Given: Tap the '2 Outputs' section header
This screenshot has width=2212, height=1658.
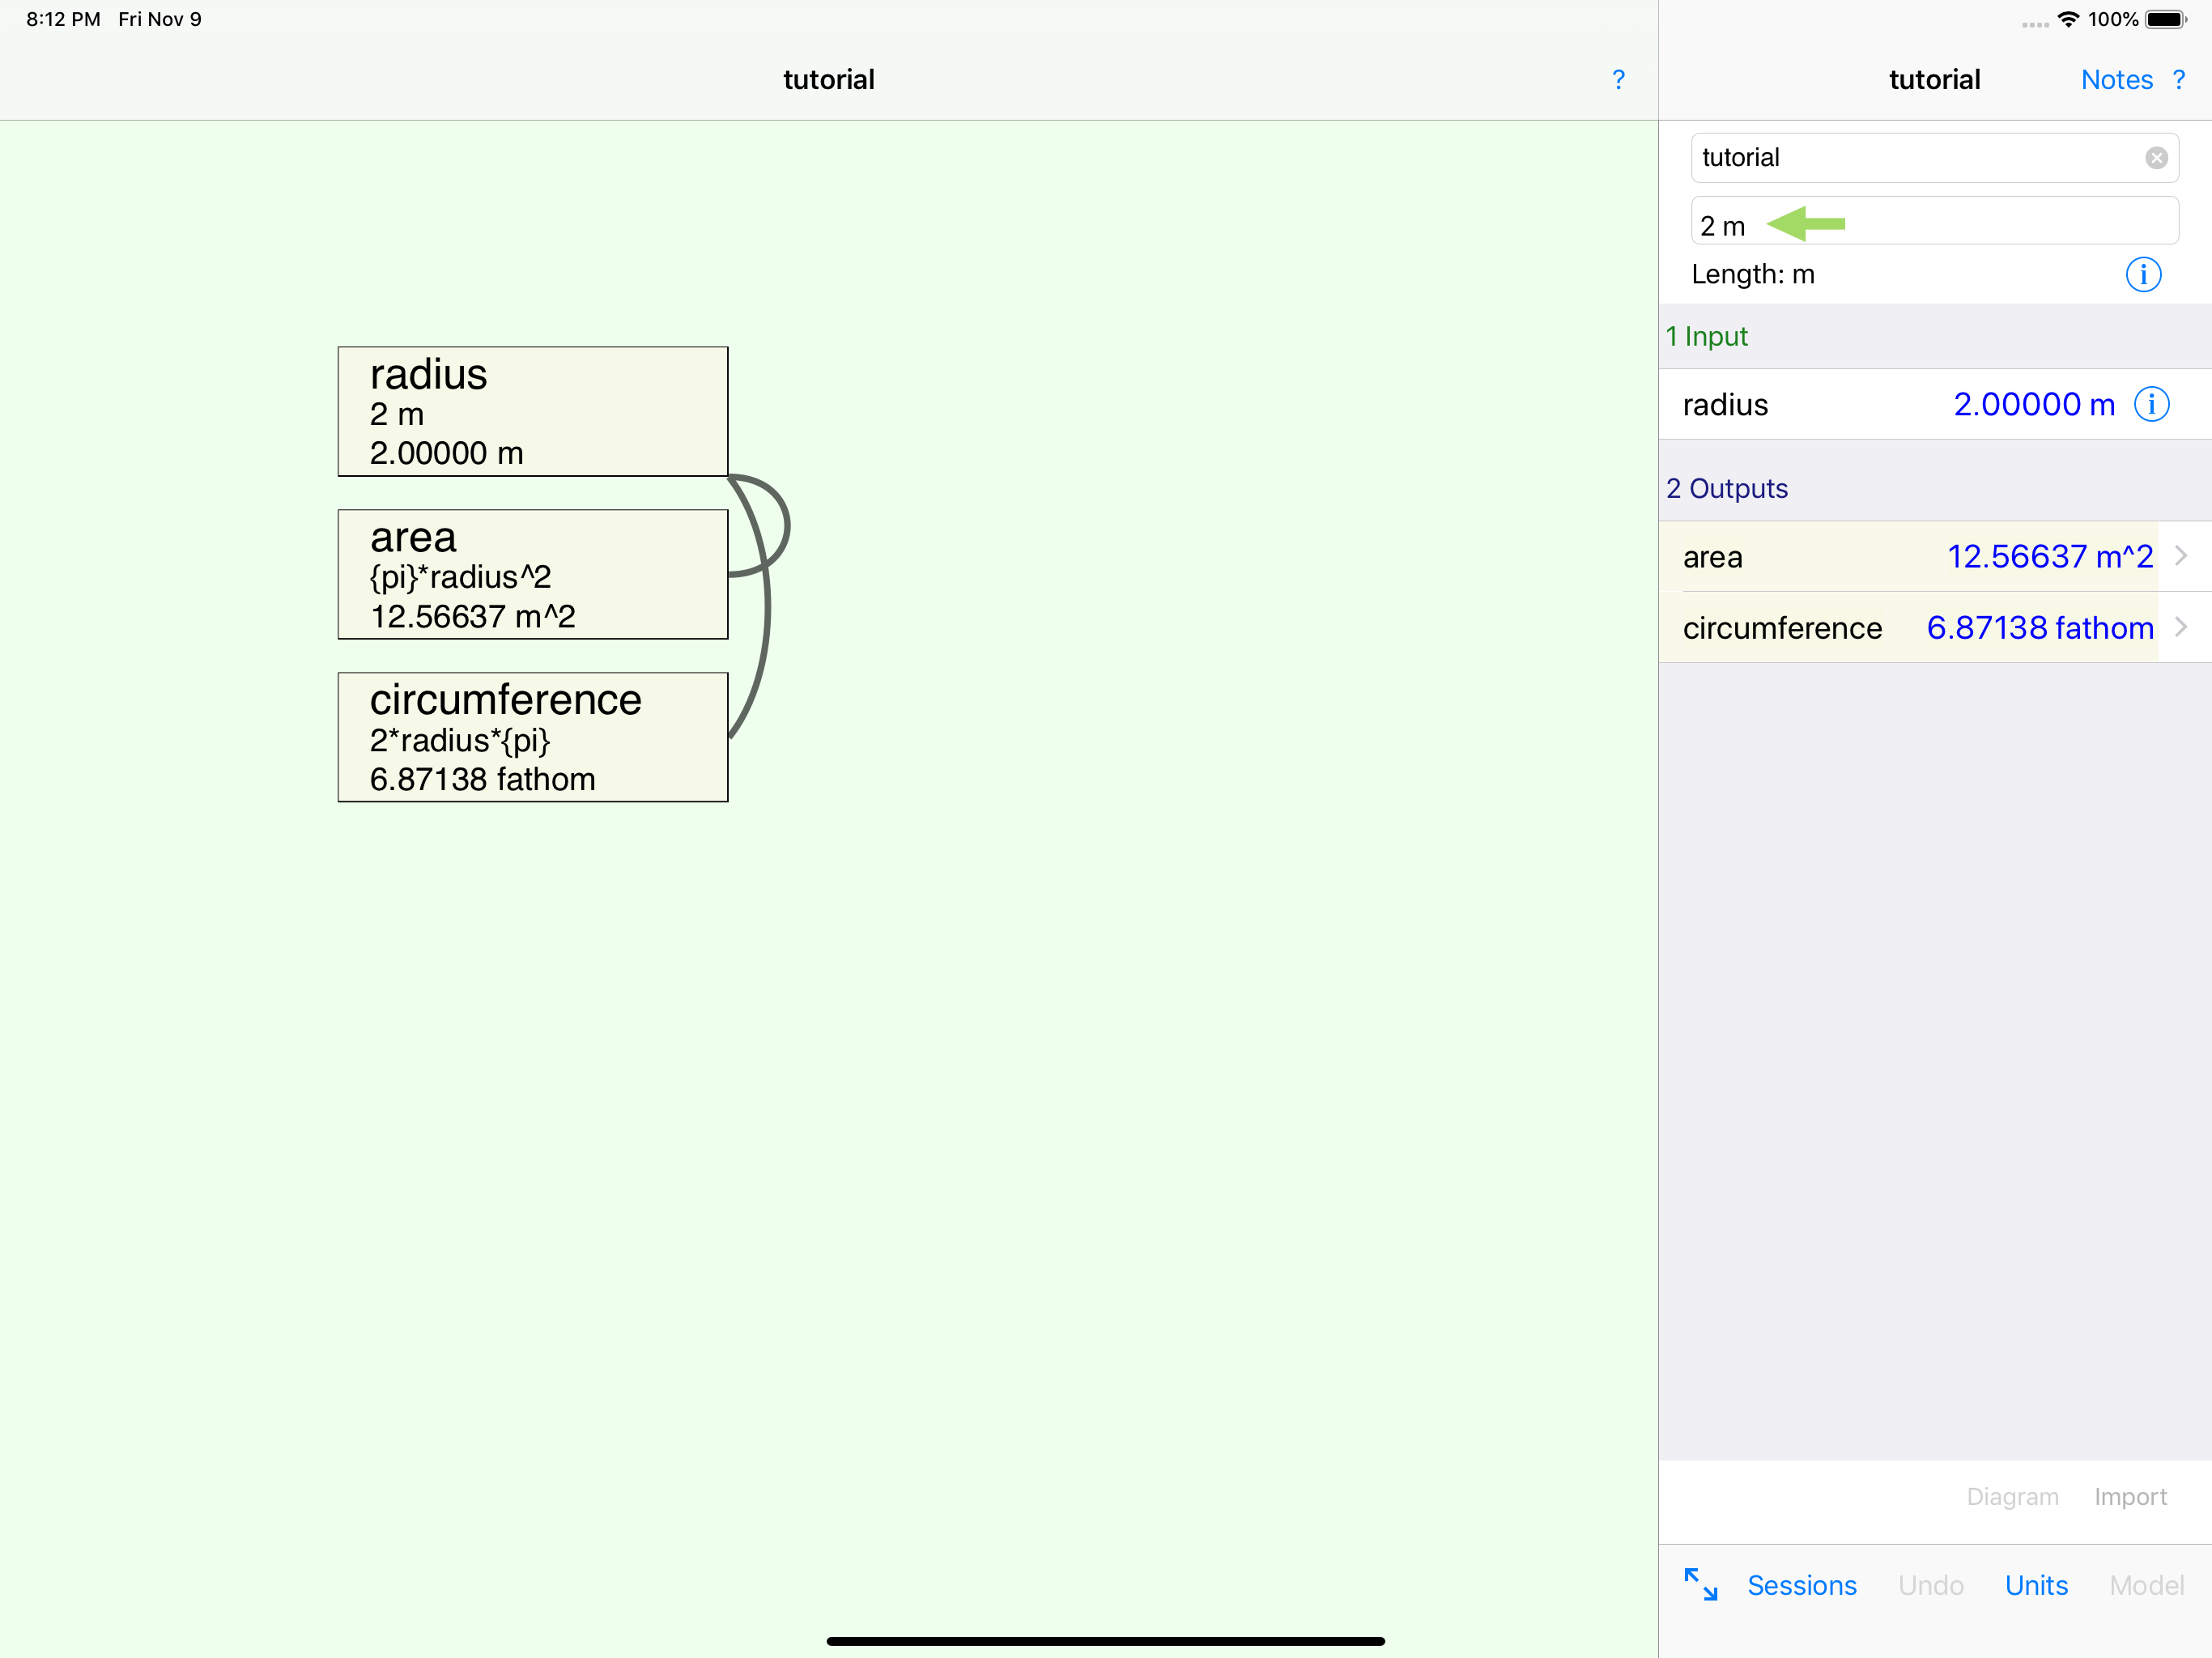Looking at the screenshot, I should point(1726,488).
